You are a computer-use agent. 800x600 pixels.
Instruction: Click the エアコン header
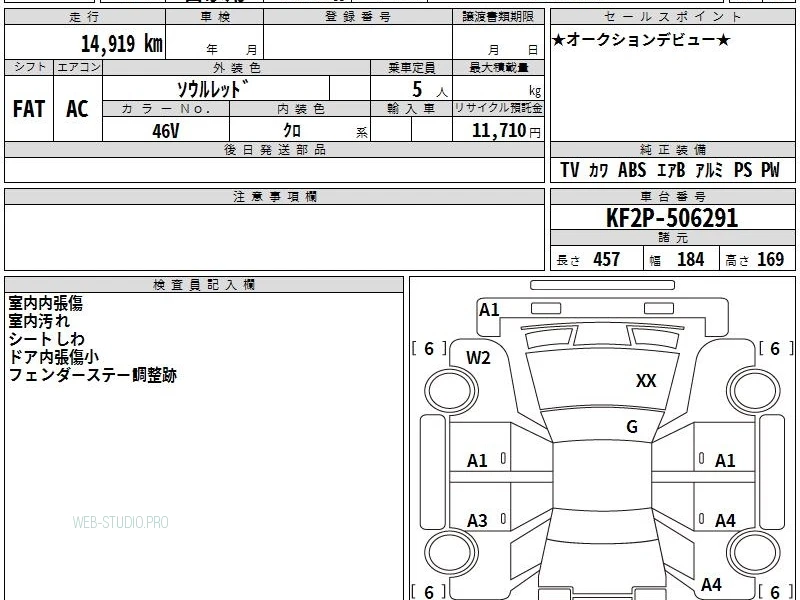[78, 67]
